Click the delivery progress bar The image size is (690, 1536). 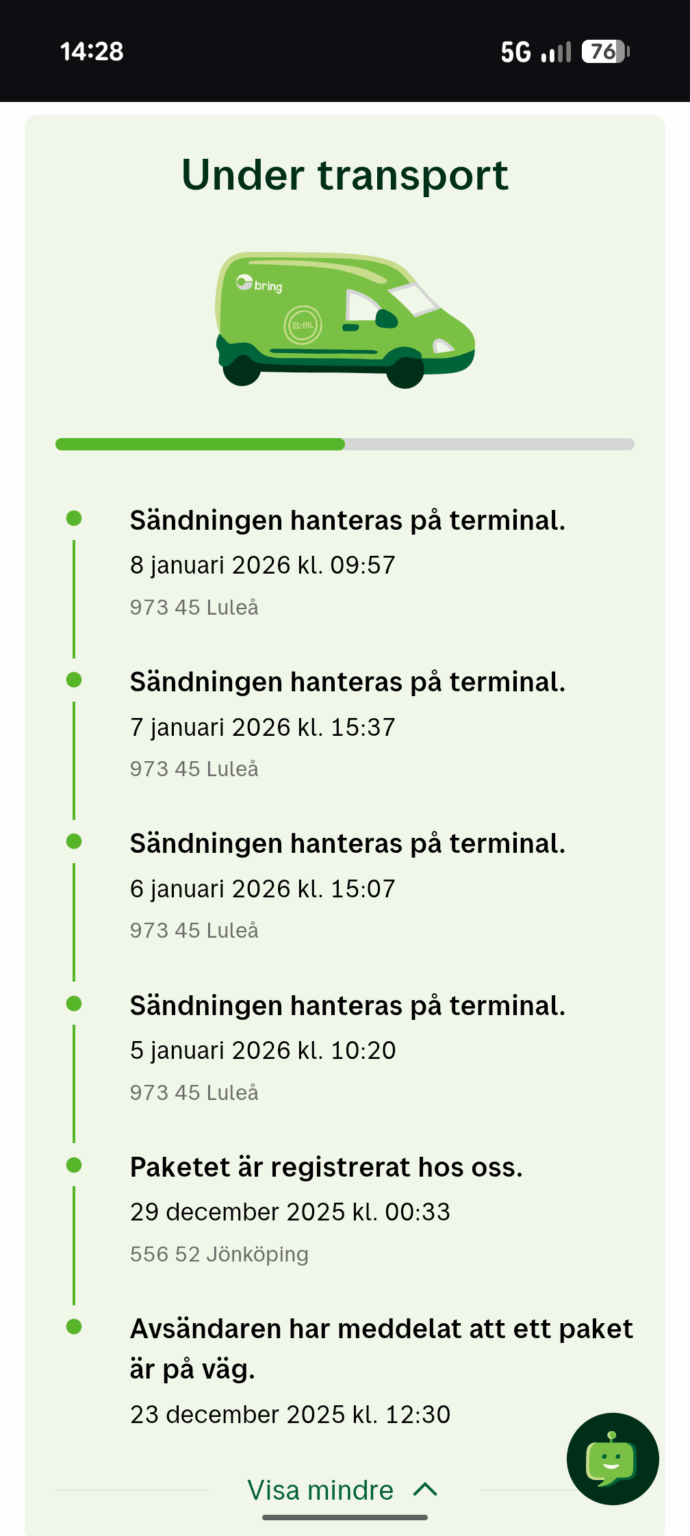(x=345, y=443)
